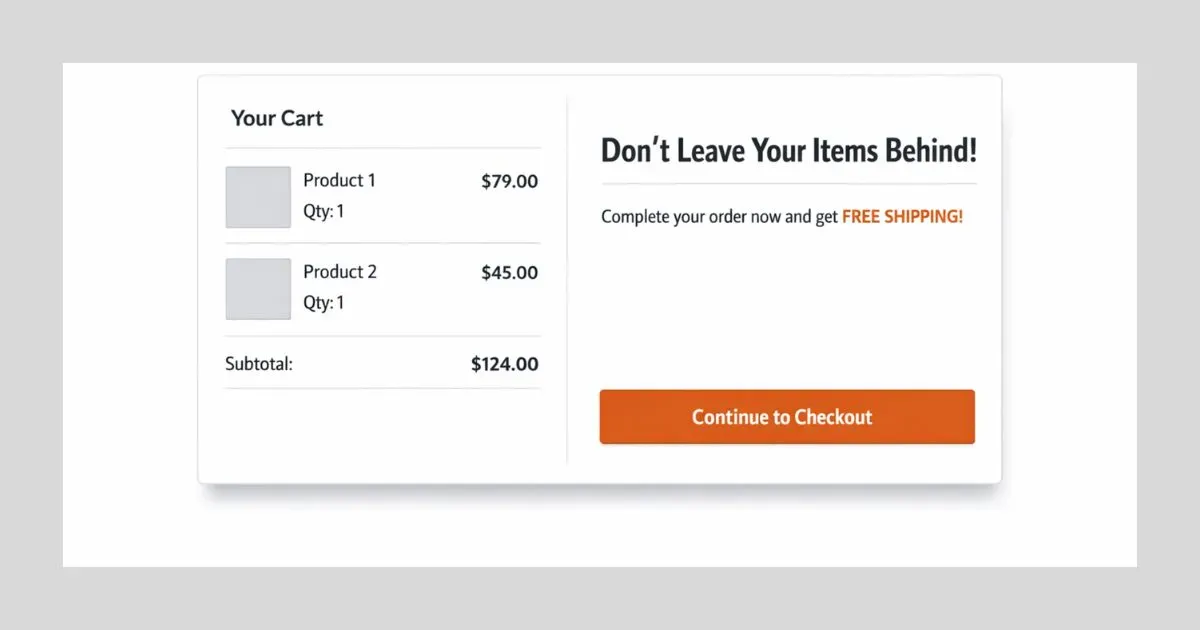The height and width of the screenshot is (630, 1200).
Task: Click the Product 2 thumbnail image
Action: [x=258, y=287]
